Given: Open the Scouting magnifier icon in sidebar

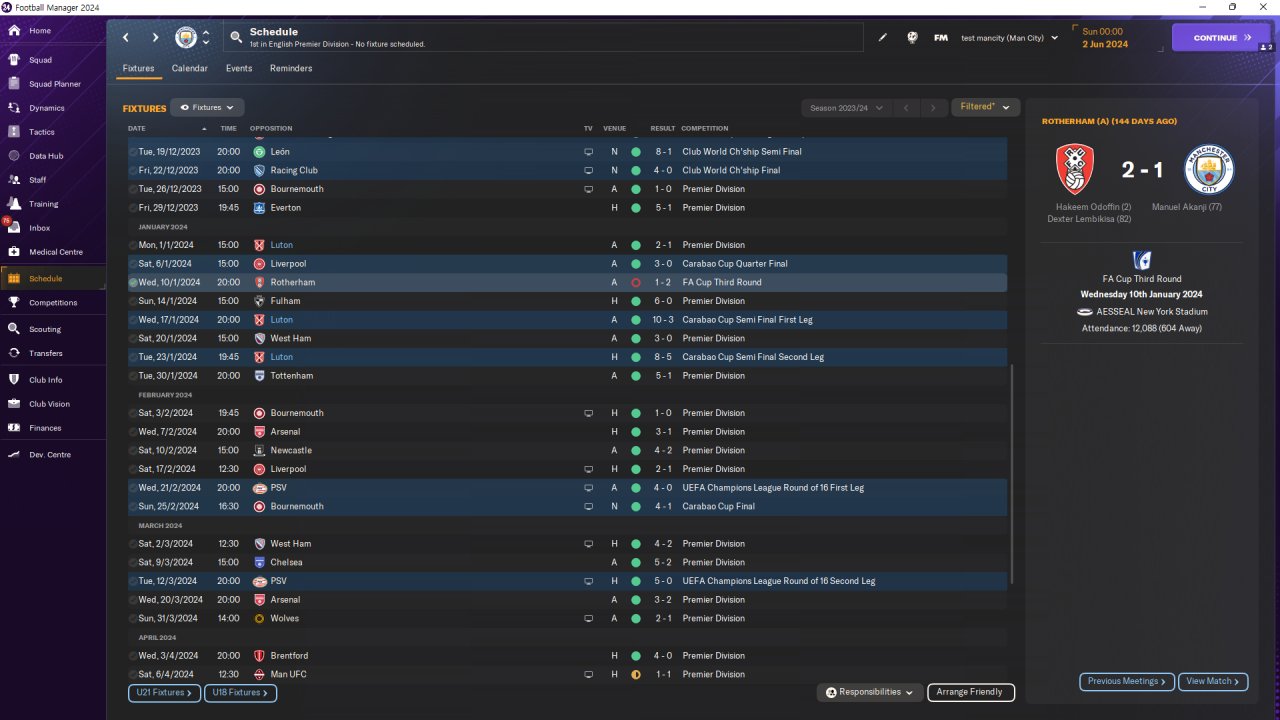Looking at the screenshot, I should click(x=14, y=329).
